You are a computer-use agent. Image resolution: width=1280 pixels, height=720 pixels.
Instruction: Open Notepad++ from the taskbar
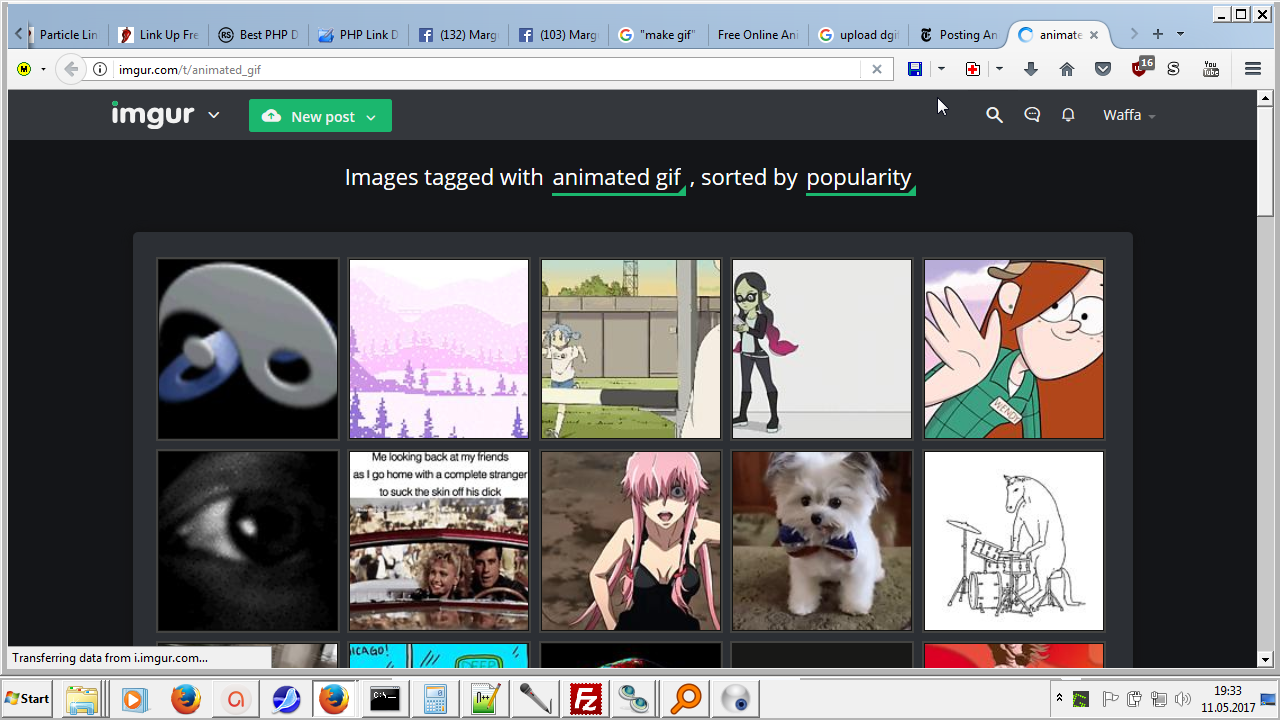click(485, 699)
